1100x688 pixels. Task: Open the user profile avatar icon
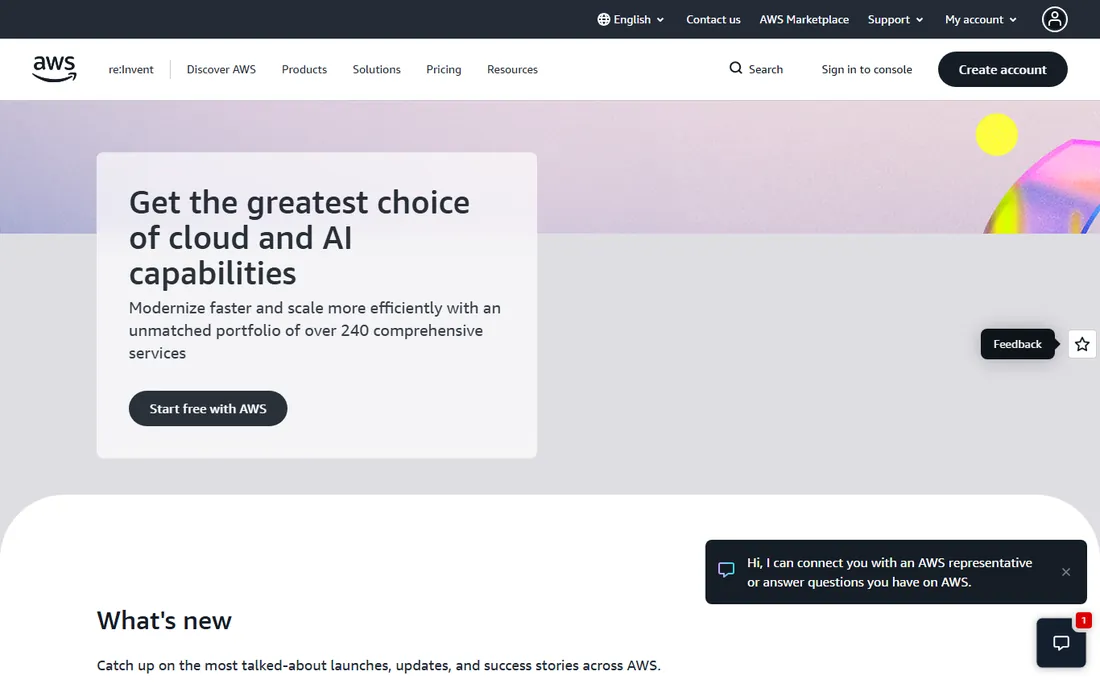click(x=1054, y=20)
